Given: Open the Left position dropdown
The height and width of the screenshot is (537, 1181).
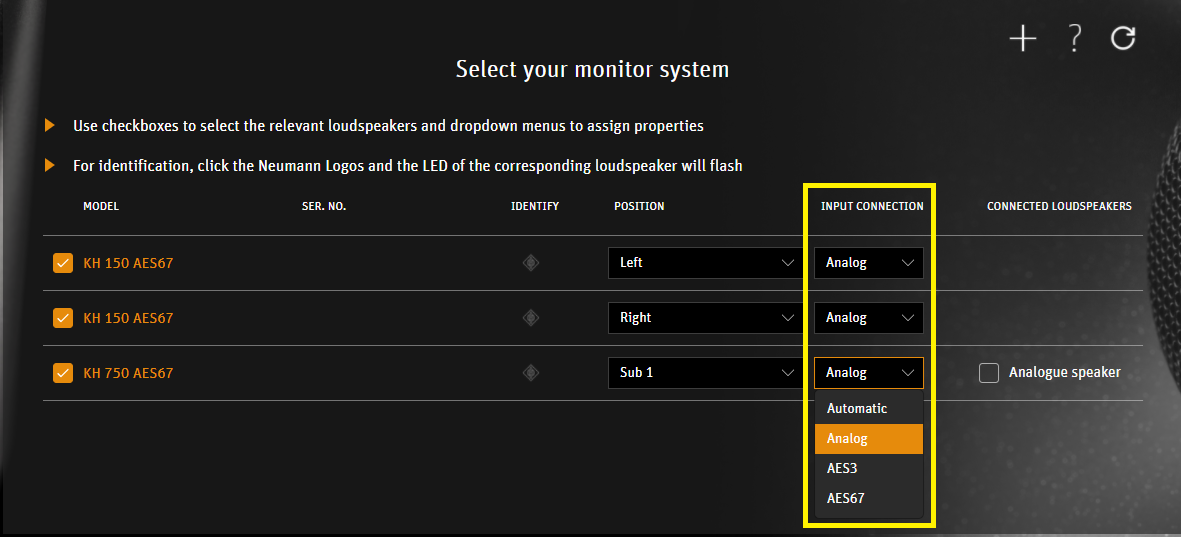Looking at the screenshot, I should click(704, 263).
